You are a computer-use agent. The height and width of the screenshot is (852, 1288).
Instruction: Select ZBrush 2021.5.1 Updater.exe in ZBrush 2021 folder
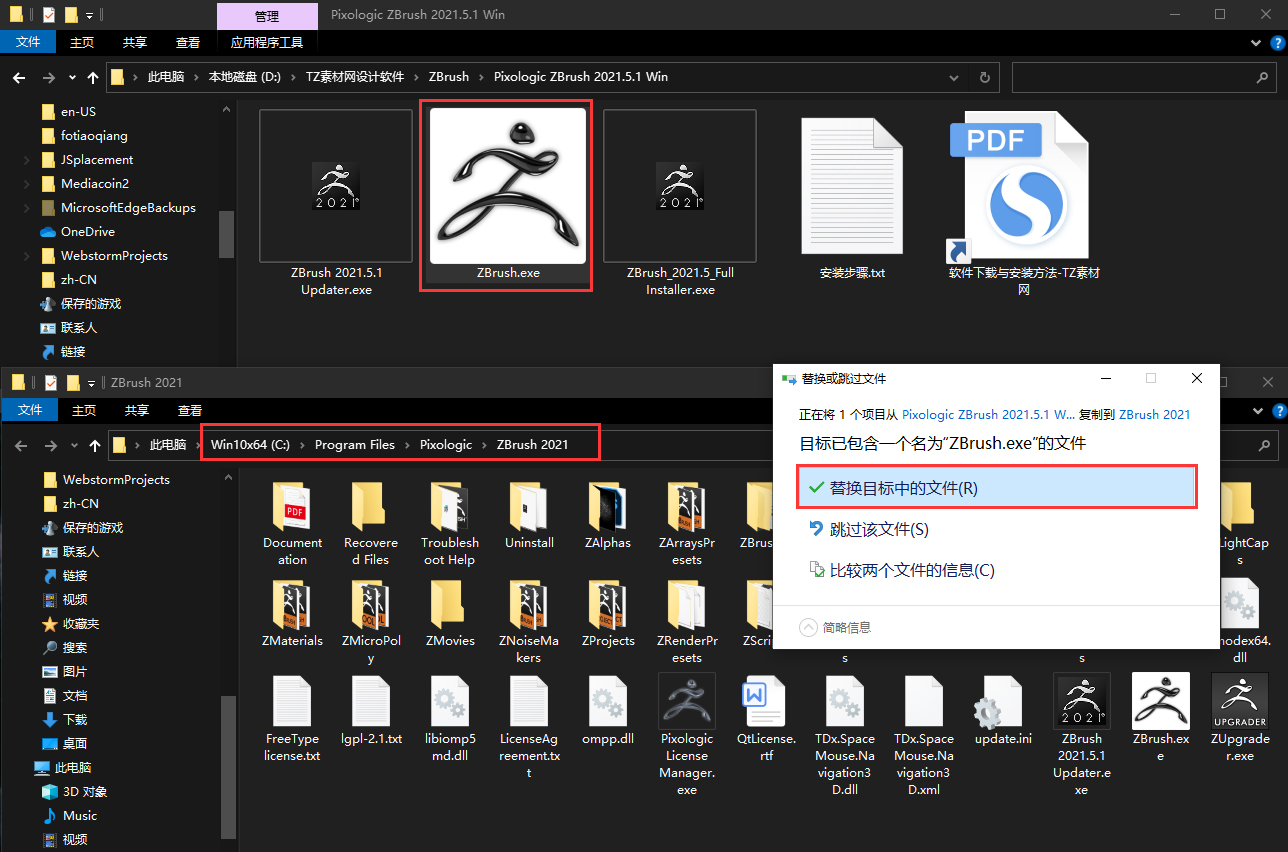tap(1081, 735)
